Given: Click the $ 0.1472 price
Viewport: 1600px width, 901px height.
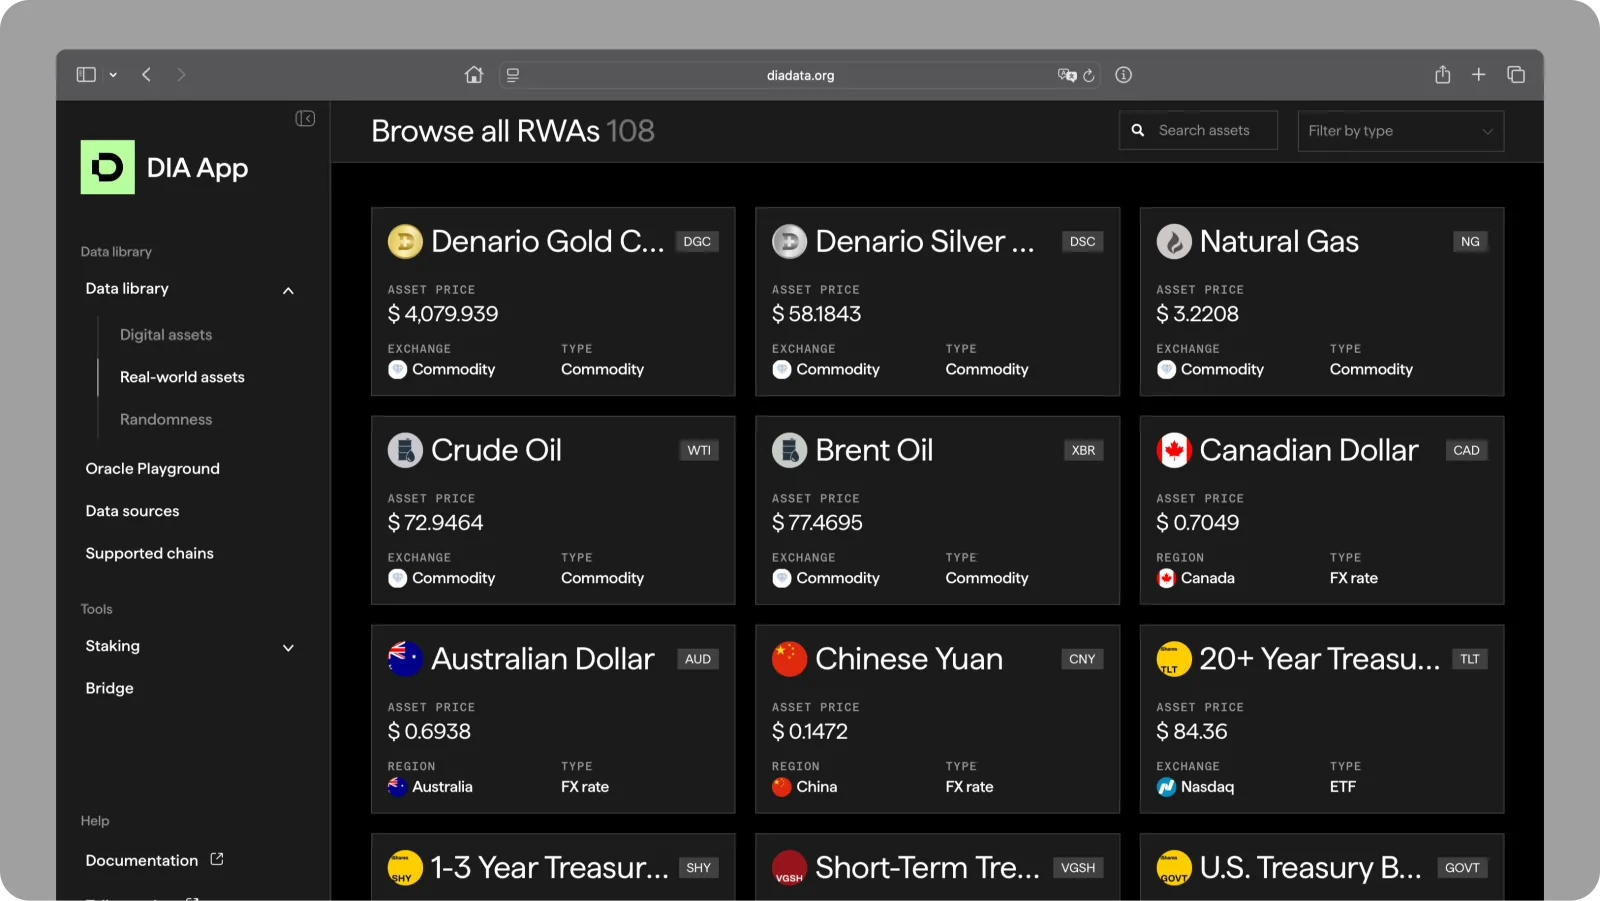Looking at the screenshot, I should tap(810, 732).
